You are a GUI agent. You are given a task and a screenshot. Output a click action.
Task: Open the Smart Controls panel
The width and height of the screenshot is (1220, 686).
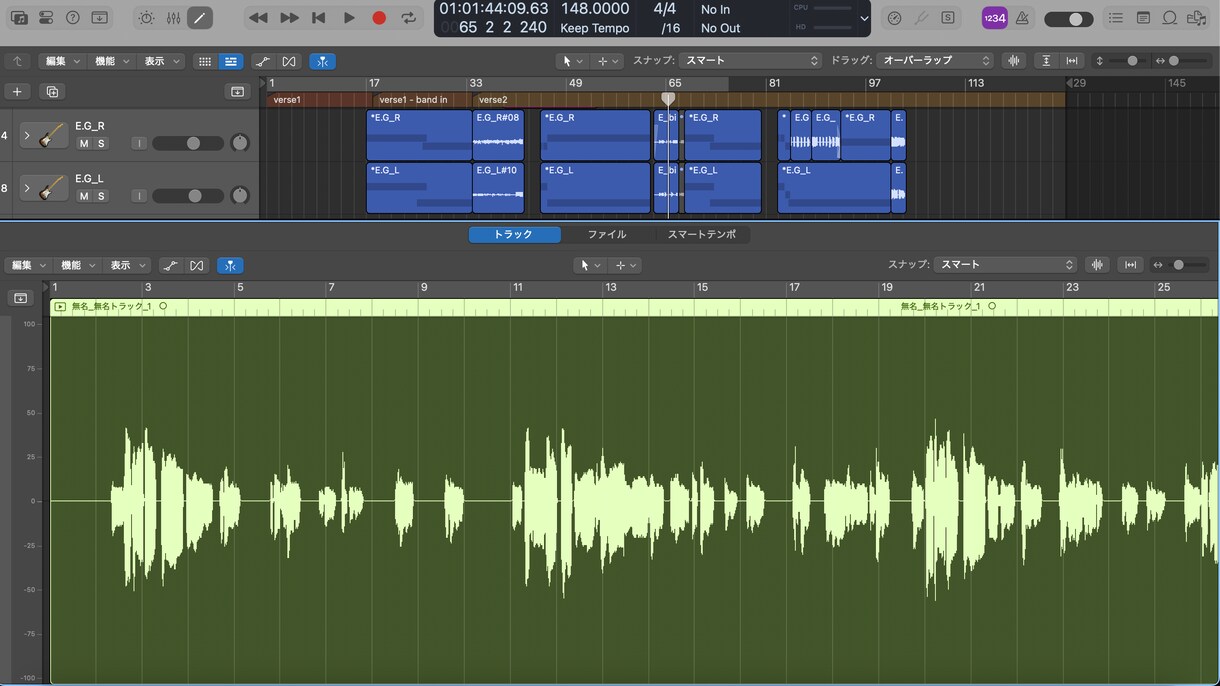pyautogui.click(x=147, y=18)
